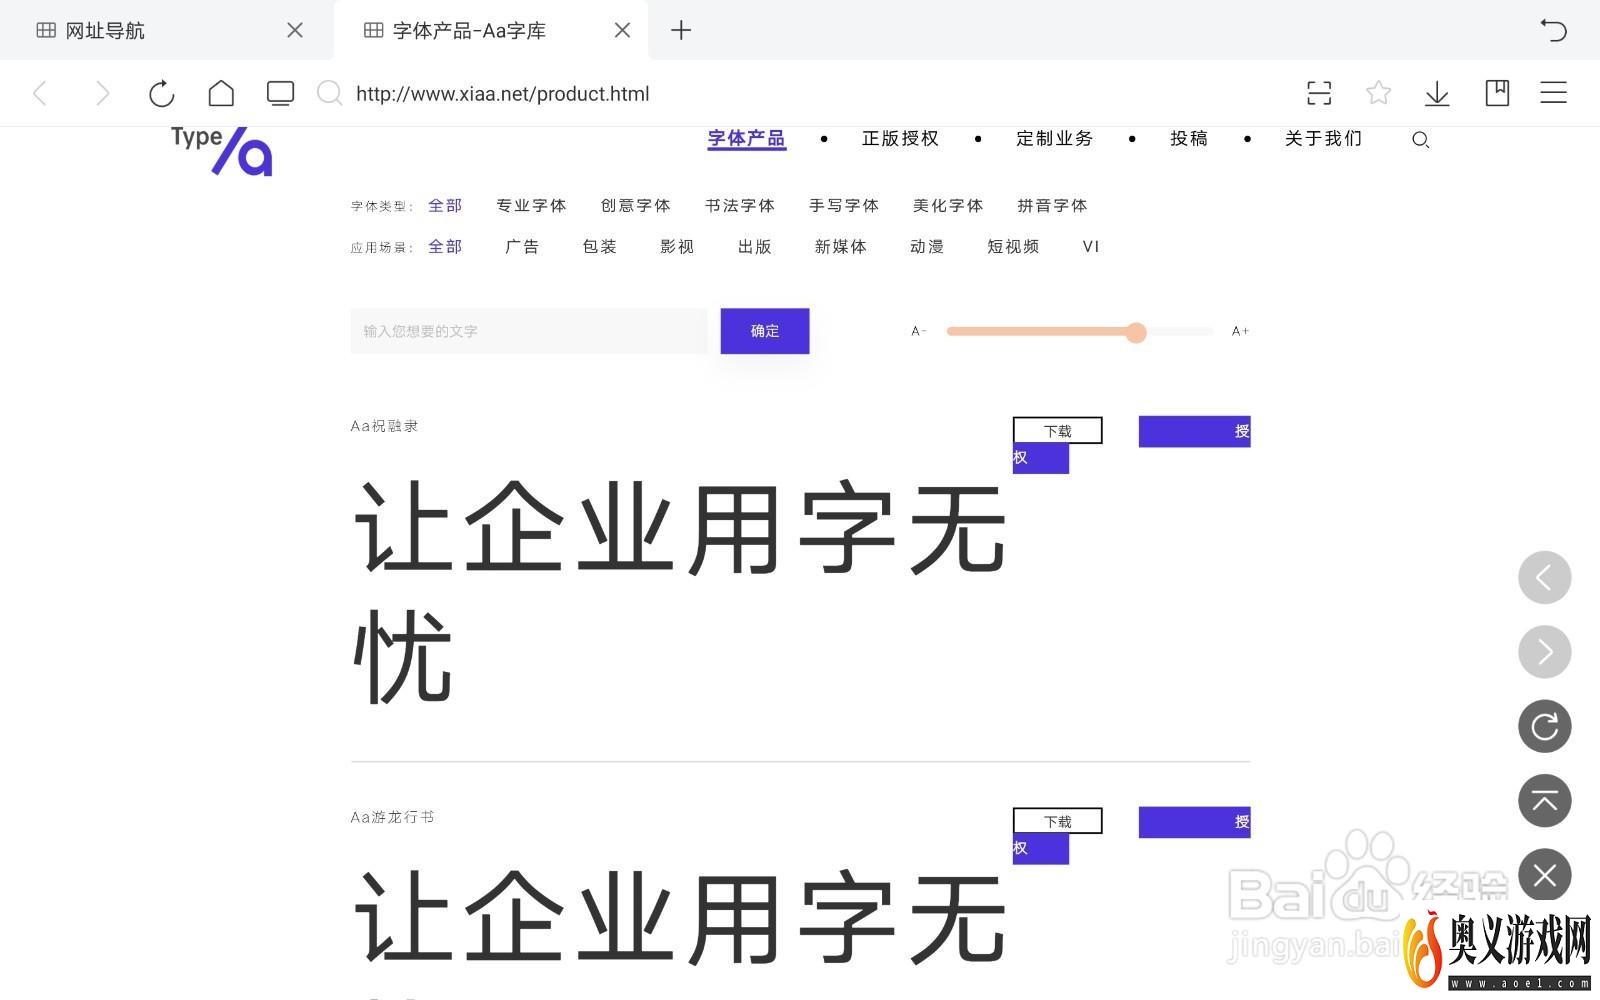Filter scenario by 出版

click(754, 246)
